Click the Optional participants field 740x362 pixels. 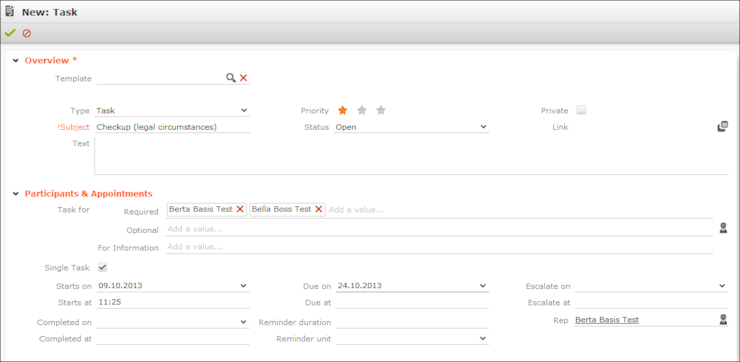(x=439, y=229)
